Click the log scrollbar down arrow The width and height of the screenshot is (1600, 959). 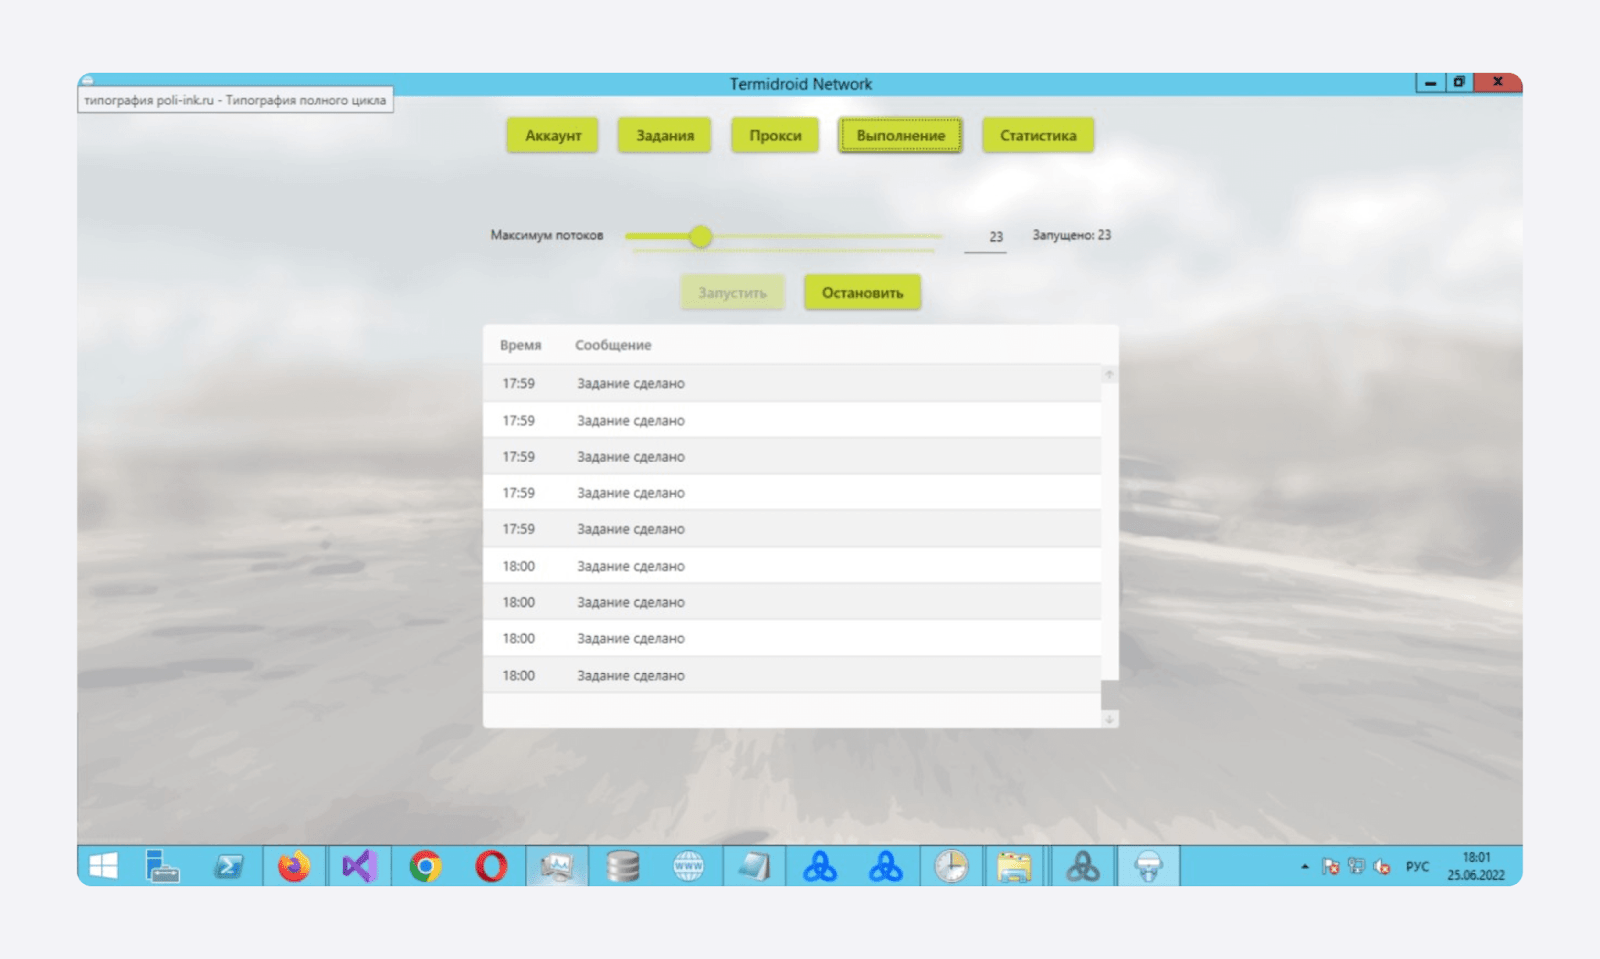1109,719
